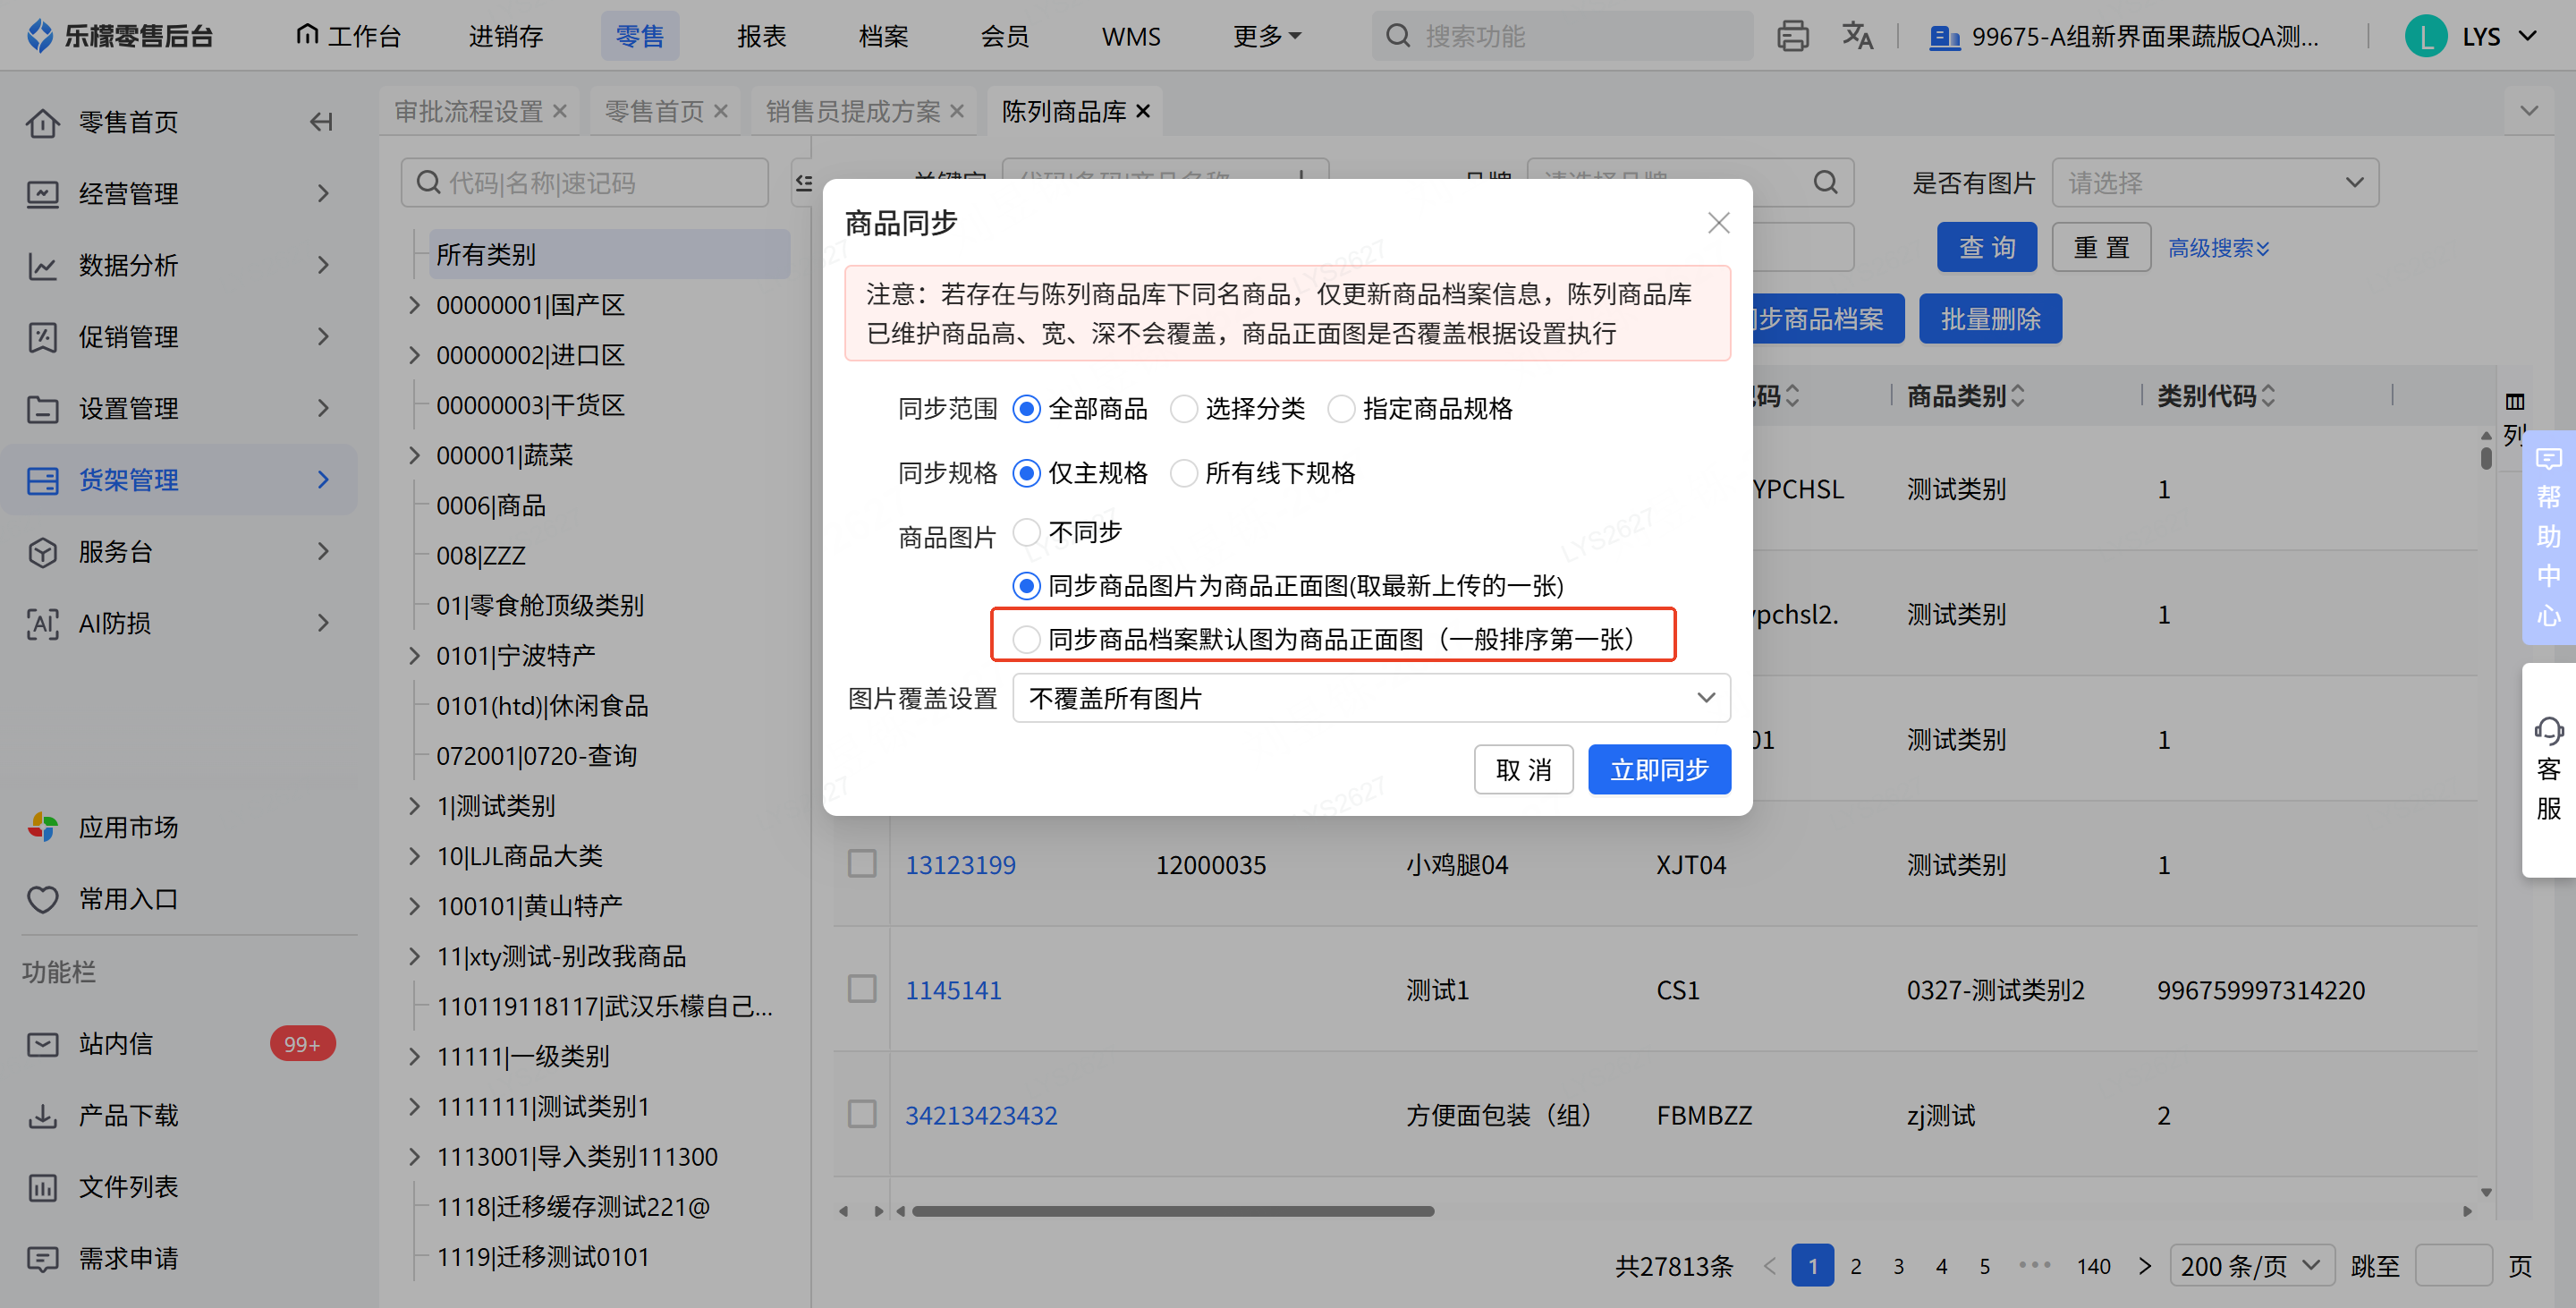Screen dimensions: 2576x1308
Task: Open the language translate icon
Action: (1857, 36)
